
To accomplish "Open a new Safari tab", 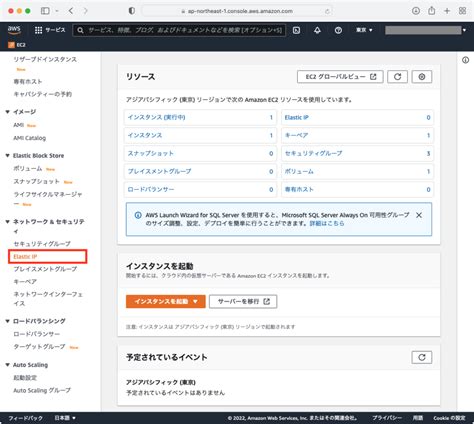I will [447, 11].
